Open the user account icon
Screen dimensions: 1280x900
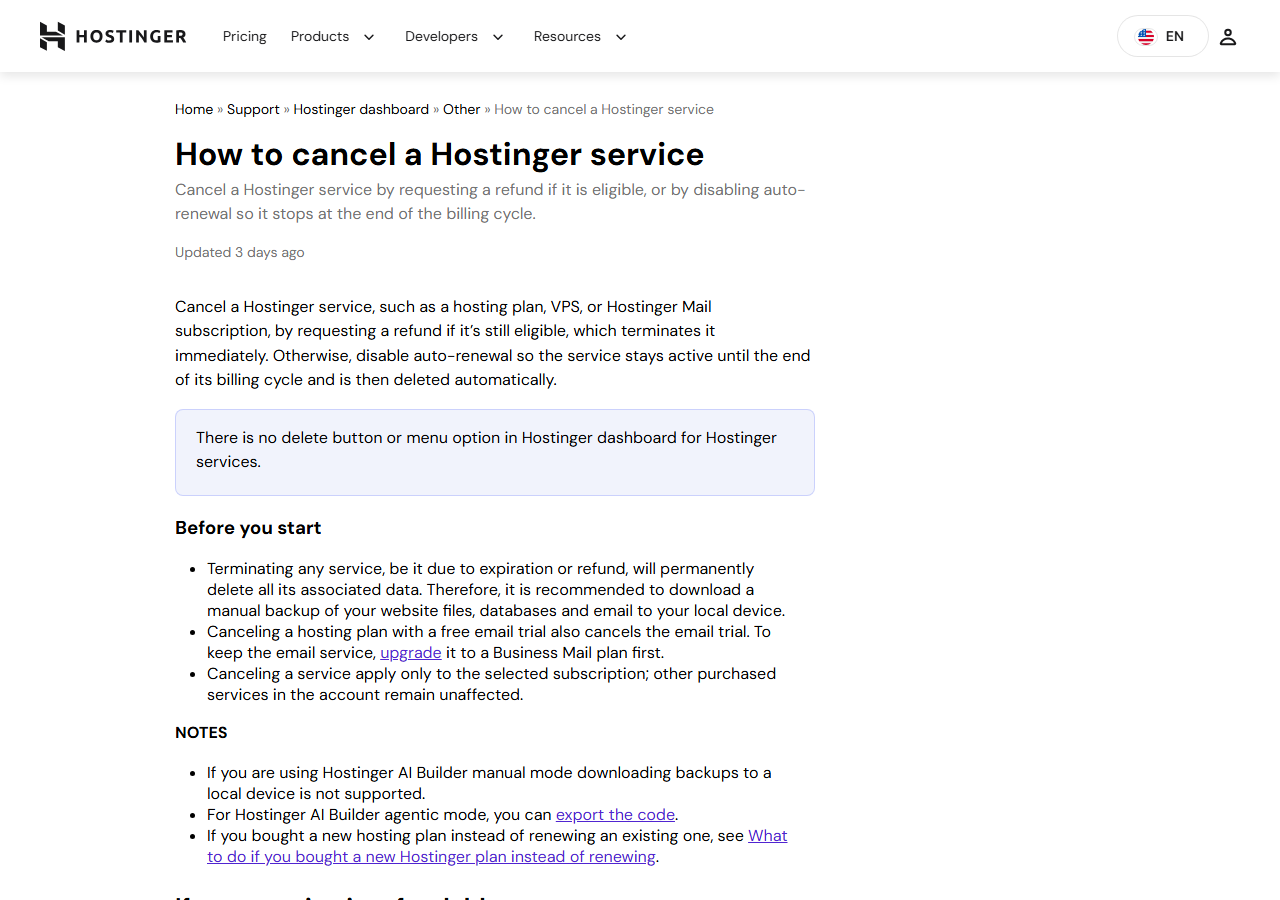tap(1228, 37)
